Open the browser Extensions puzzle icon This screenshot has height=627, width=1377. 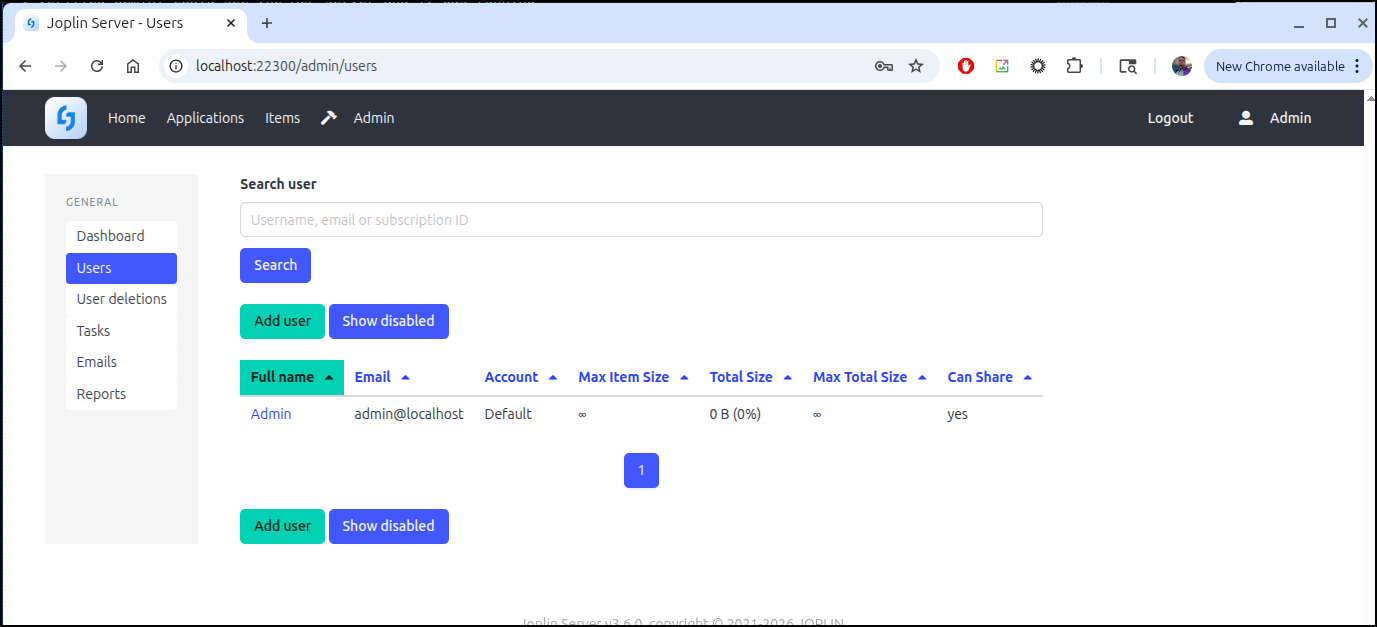(x=1074, y=66)
